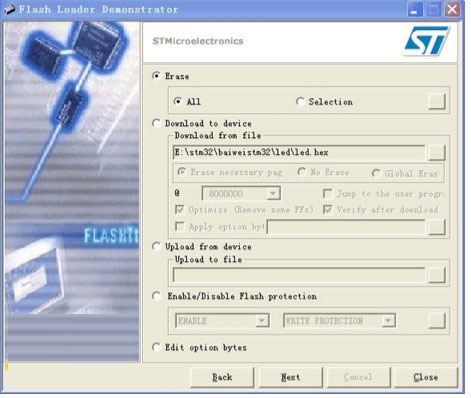Minimize the Flash Loader Demonstrator window

point(415,9)
